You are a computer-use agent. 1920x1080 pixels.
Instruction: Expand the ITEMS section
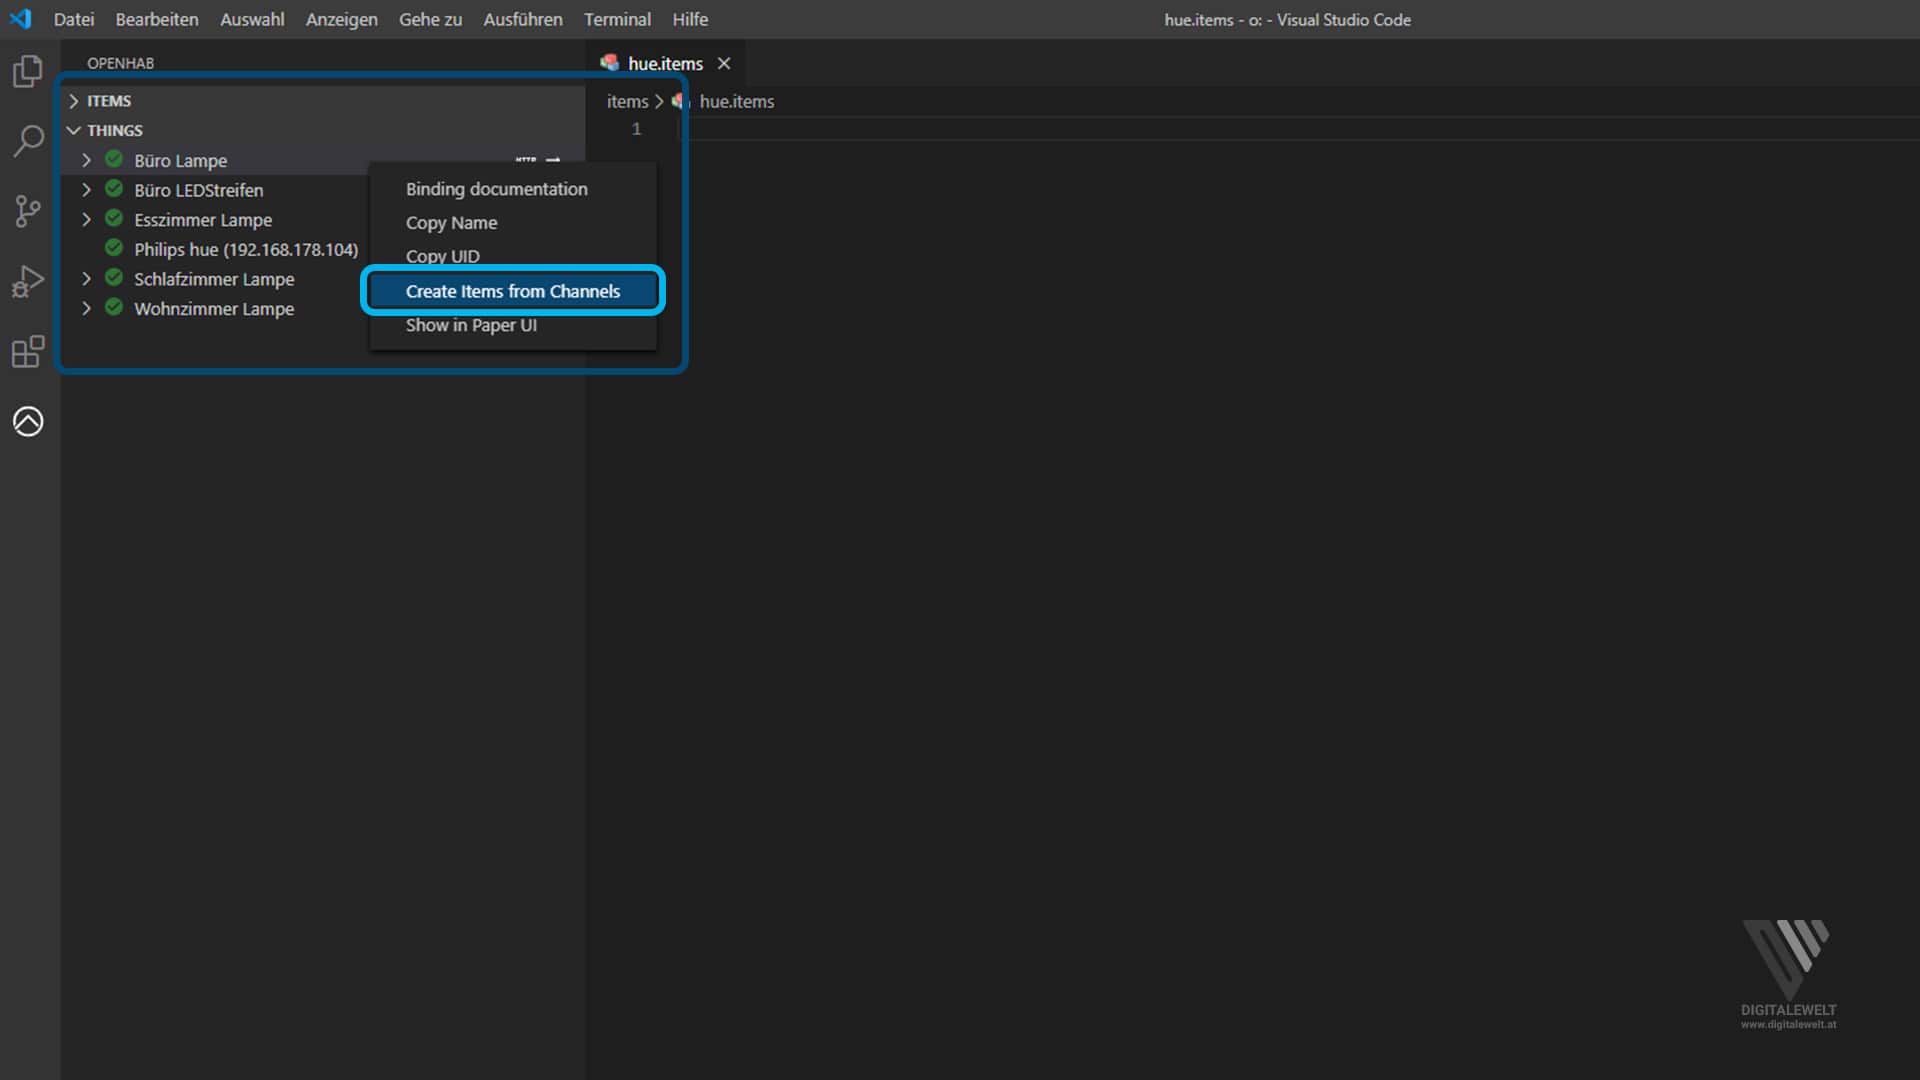pos(74,101)
